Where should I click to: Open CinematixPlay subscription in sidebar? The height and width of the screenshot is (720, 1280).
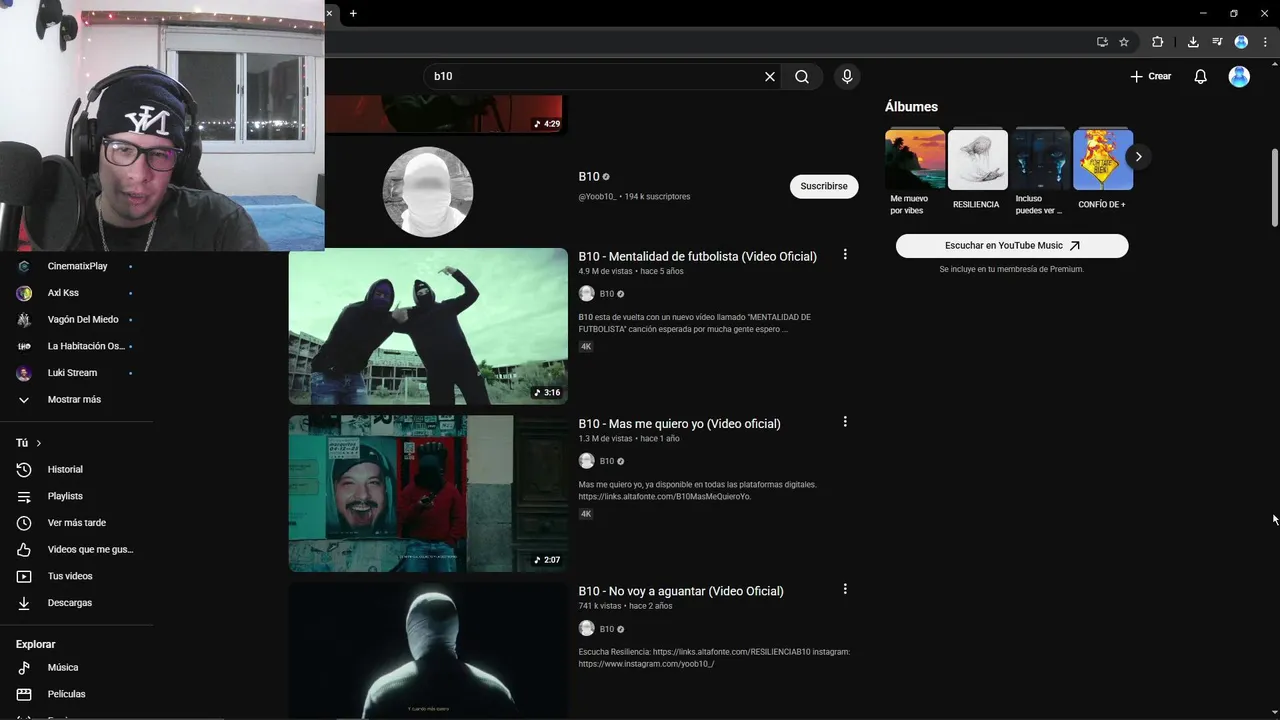click(x=76, y=266)
